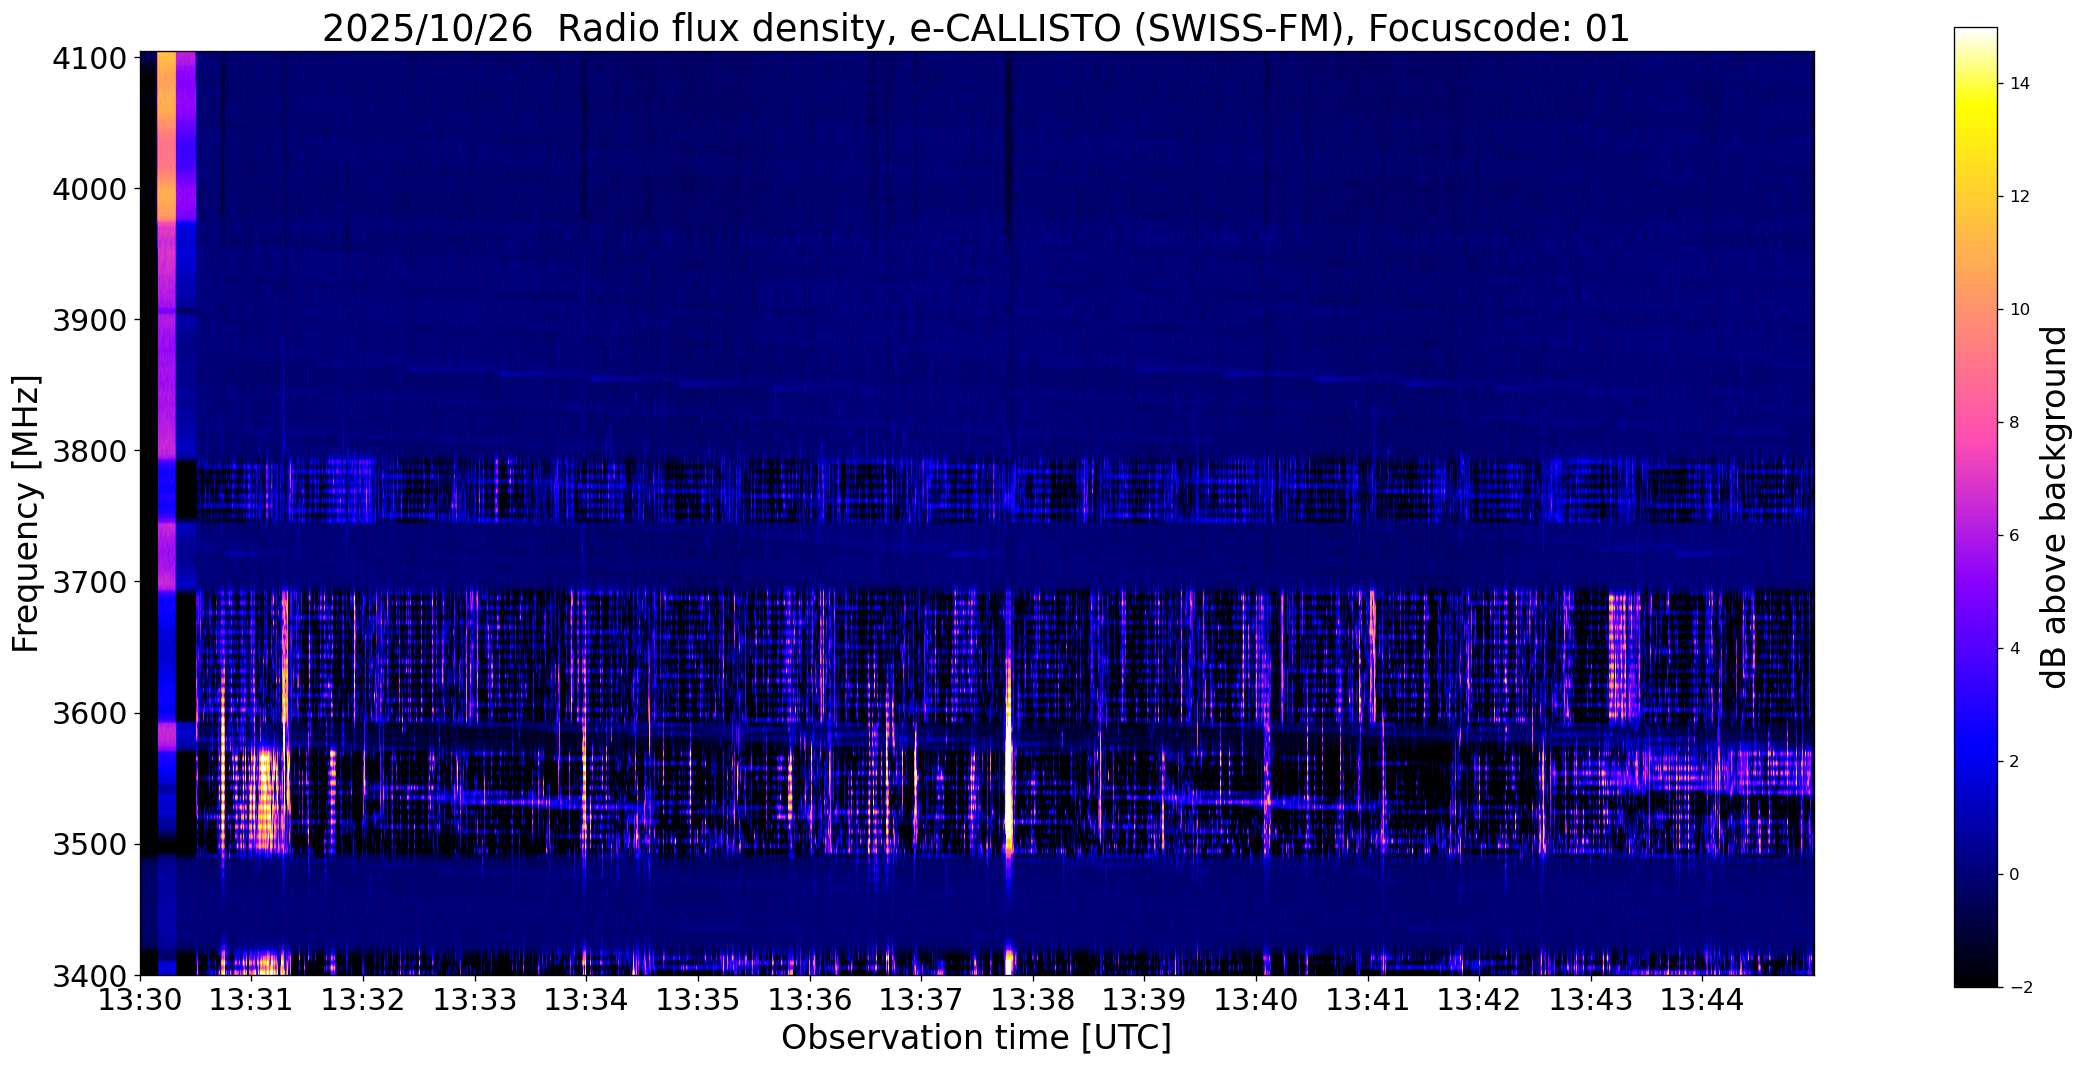Pick the colorbar tick label 0
Viewport: 2085px width, 1067px height.
point(2015,875)
